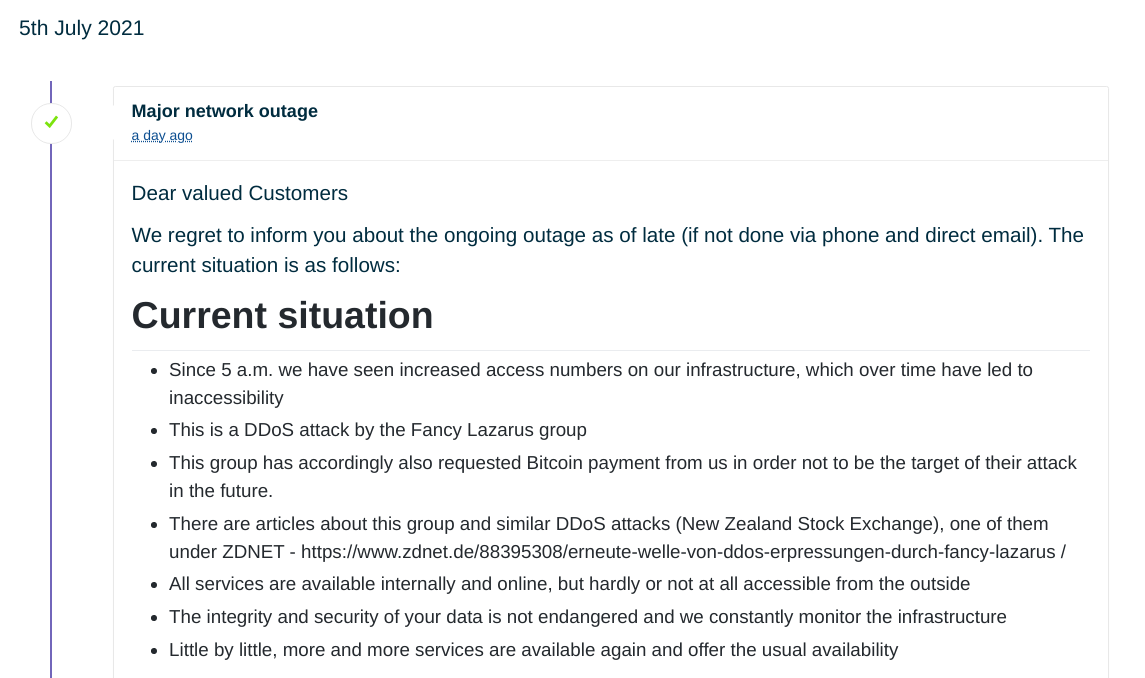Click the word 'inaccessibility' in first bullet
Image resolution: width=1145 pixels, height=678 pixels.
click(x=226, y=397)
